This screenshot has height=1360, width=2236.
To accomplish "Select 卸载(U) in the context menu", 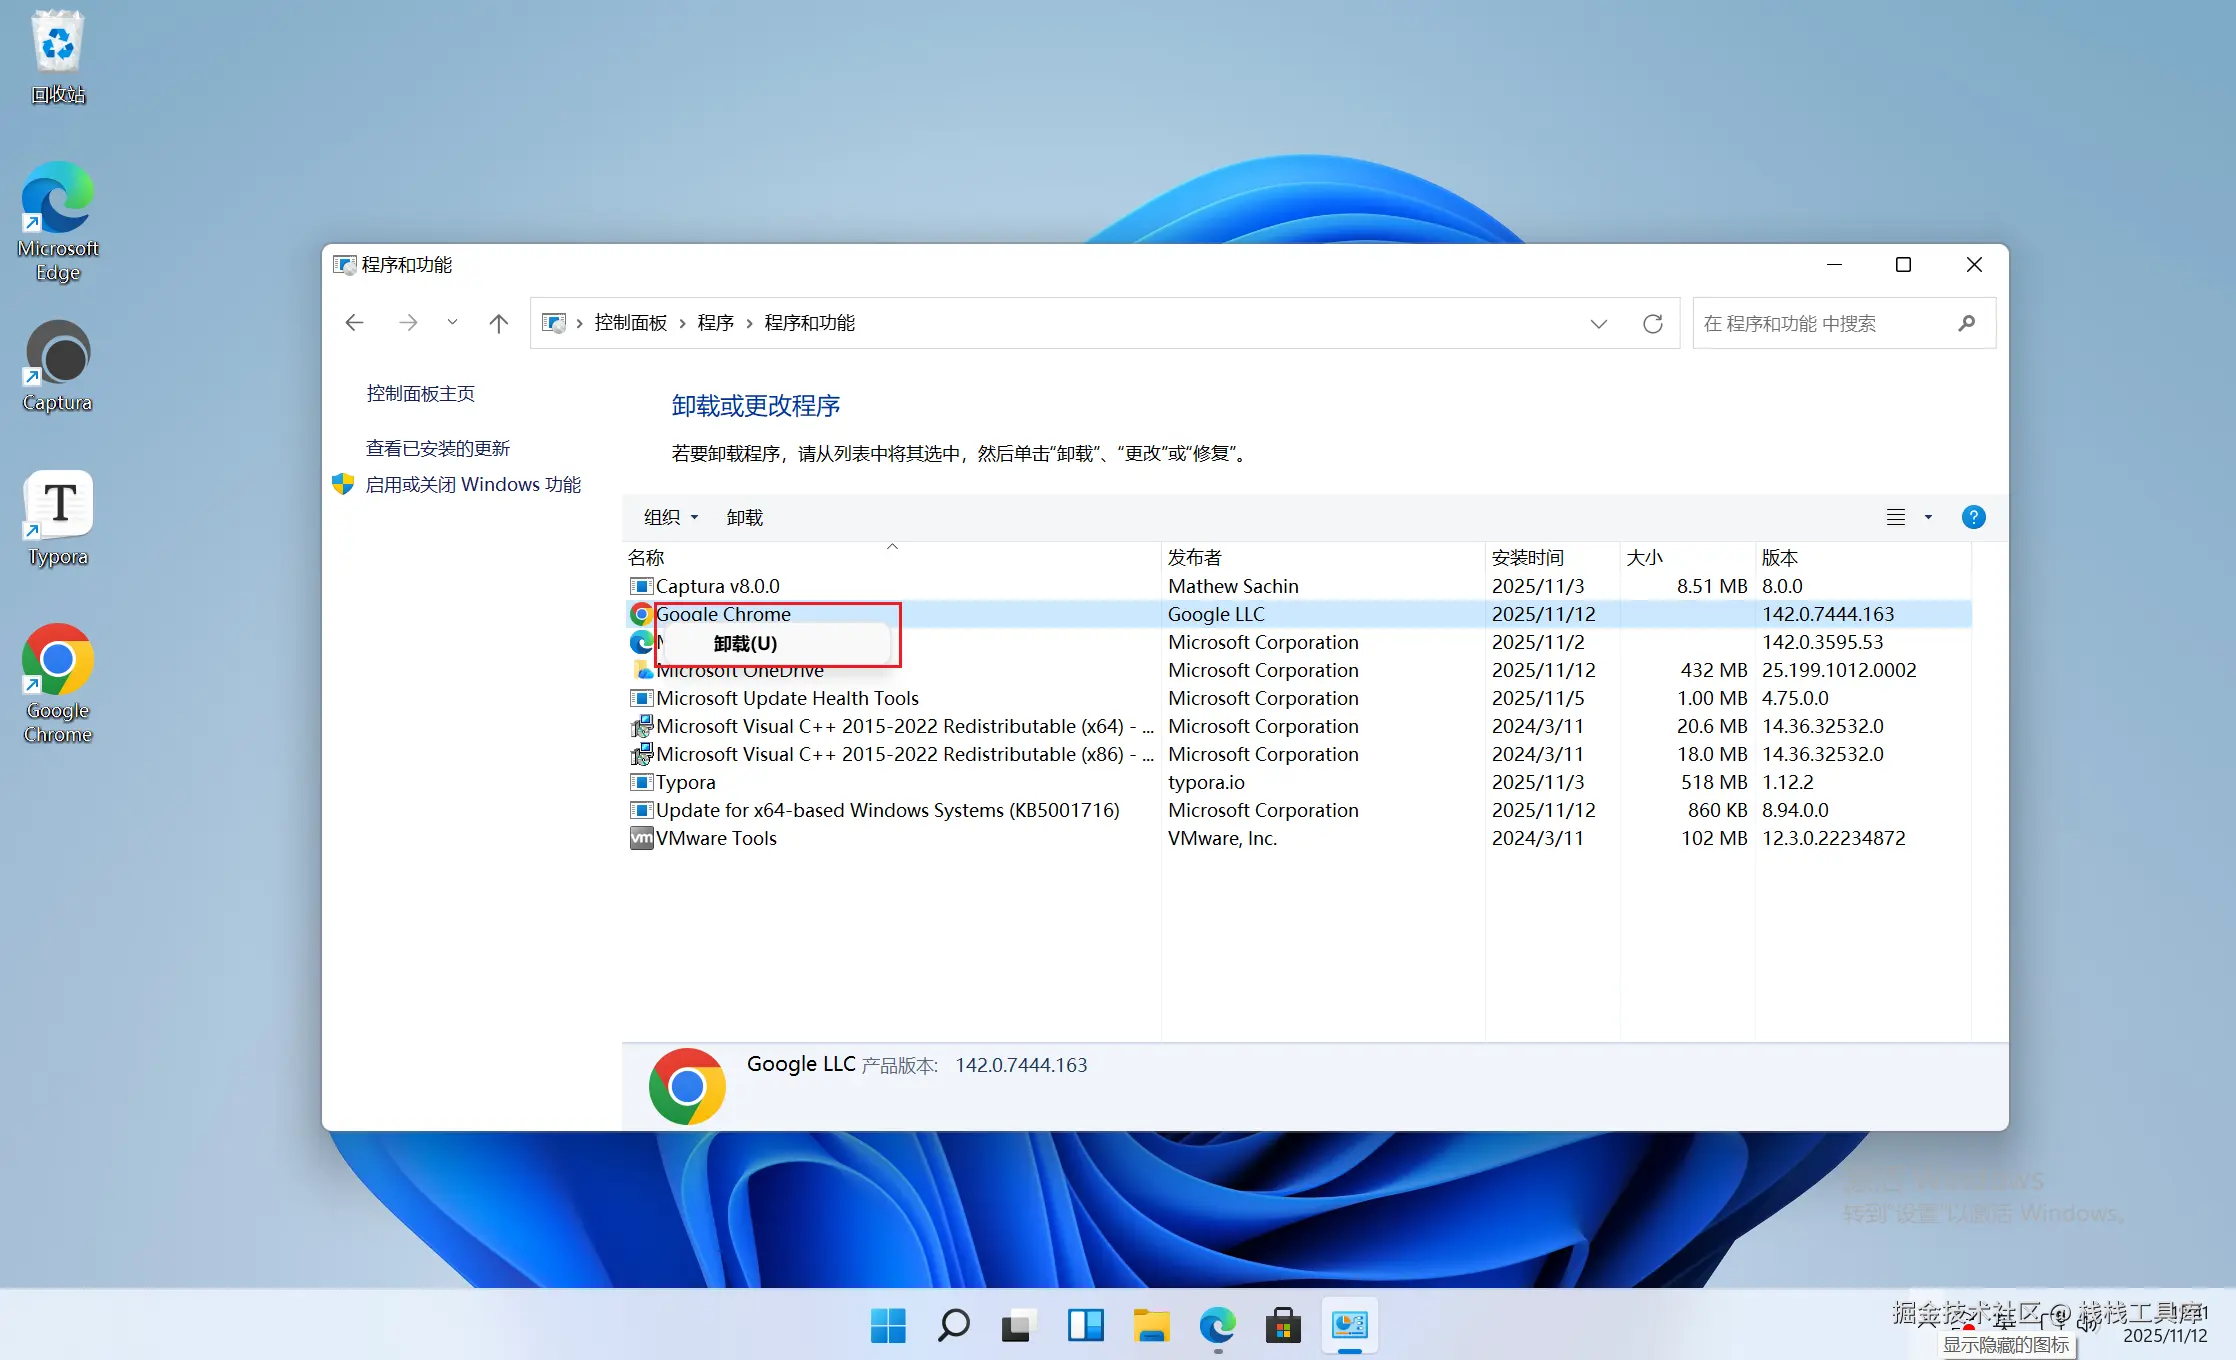I will click(x=745, y=643).
